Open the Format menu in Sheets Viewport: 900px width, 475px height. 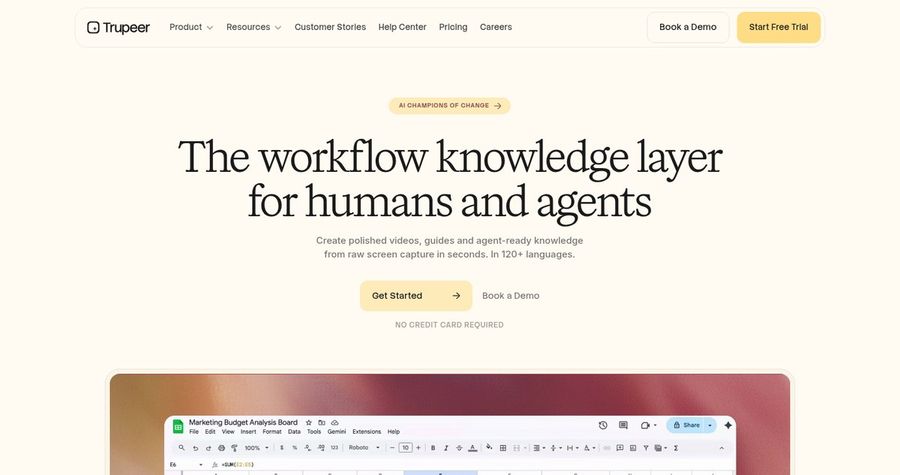click(272, 431)
